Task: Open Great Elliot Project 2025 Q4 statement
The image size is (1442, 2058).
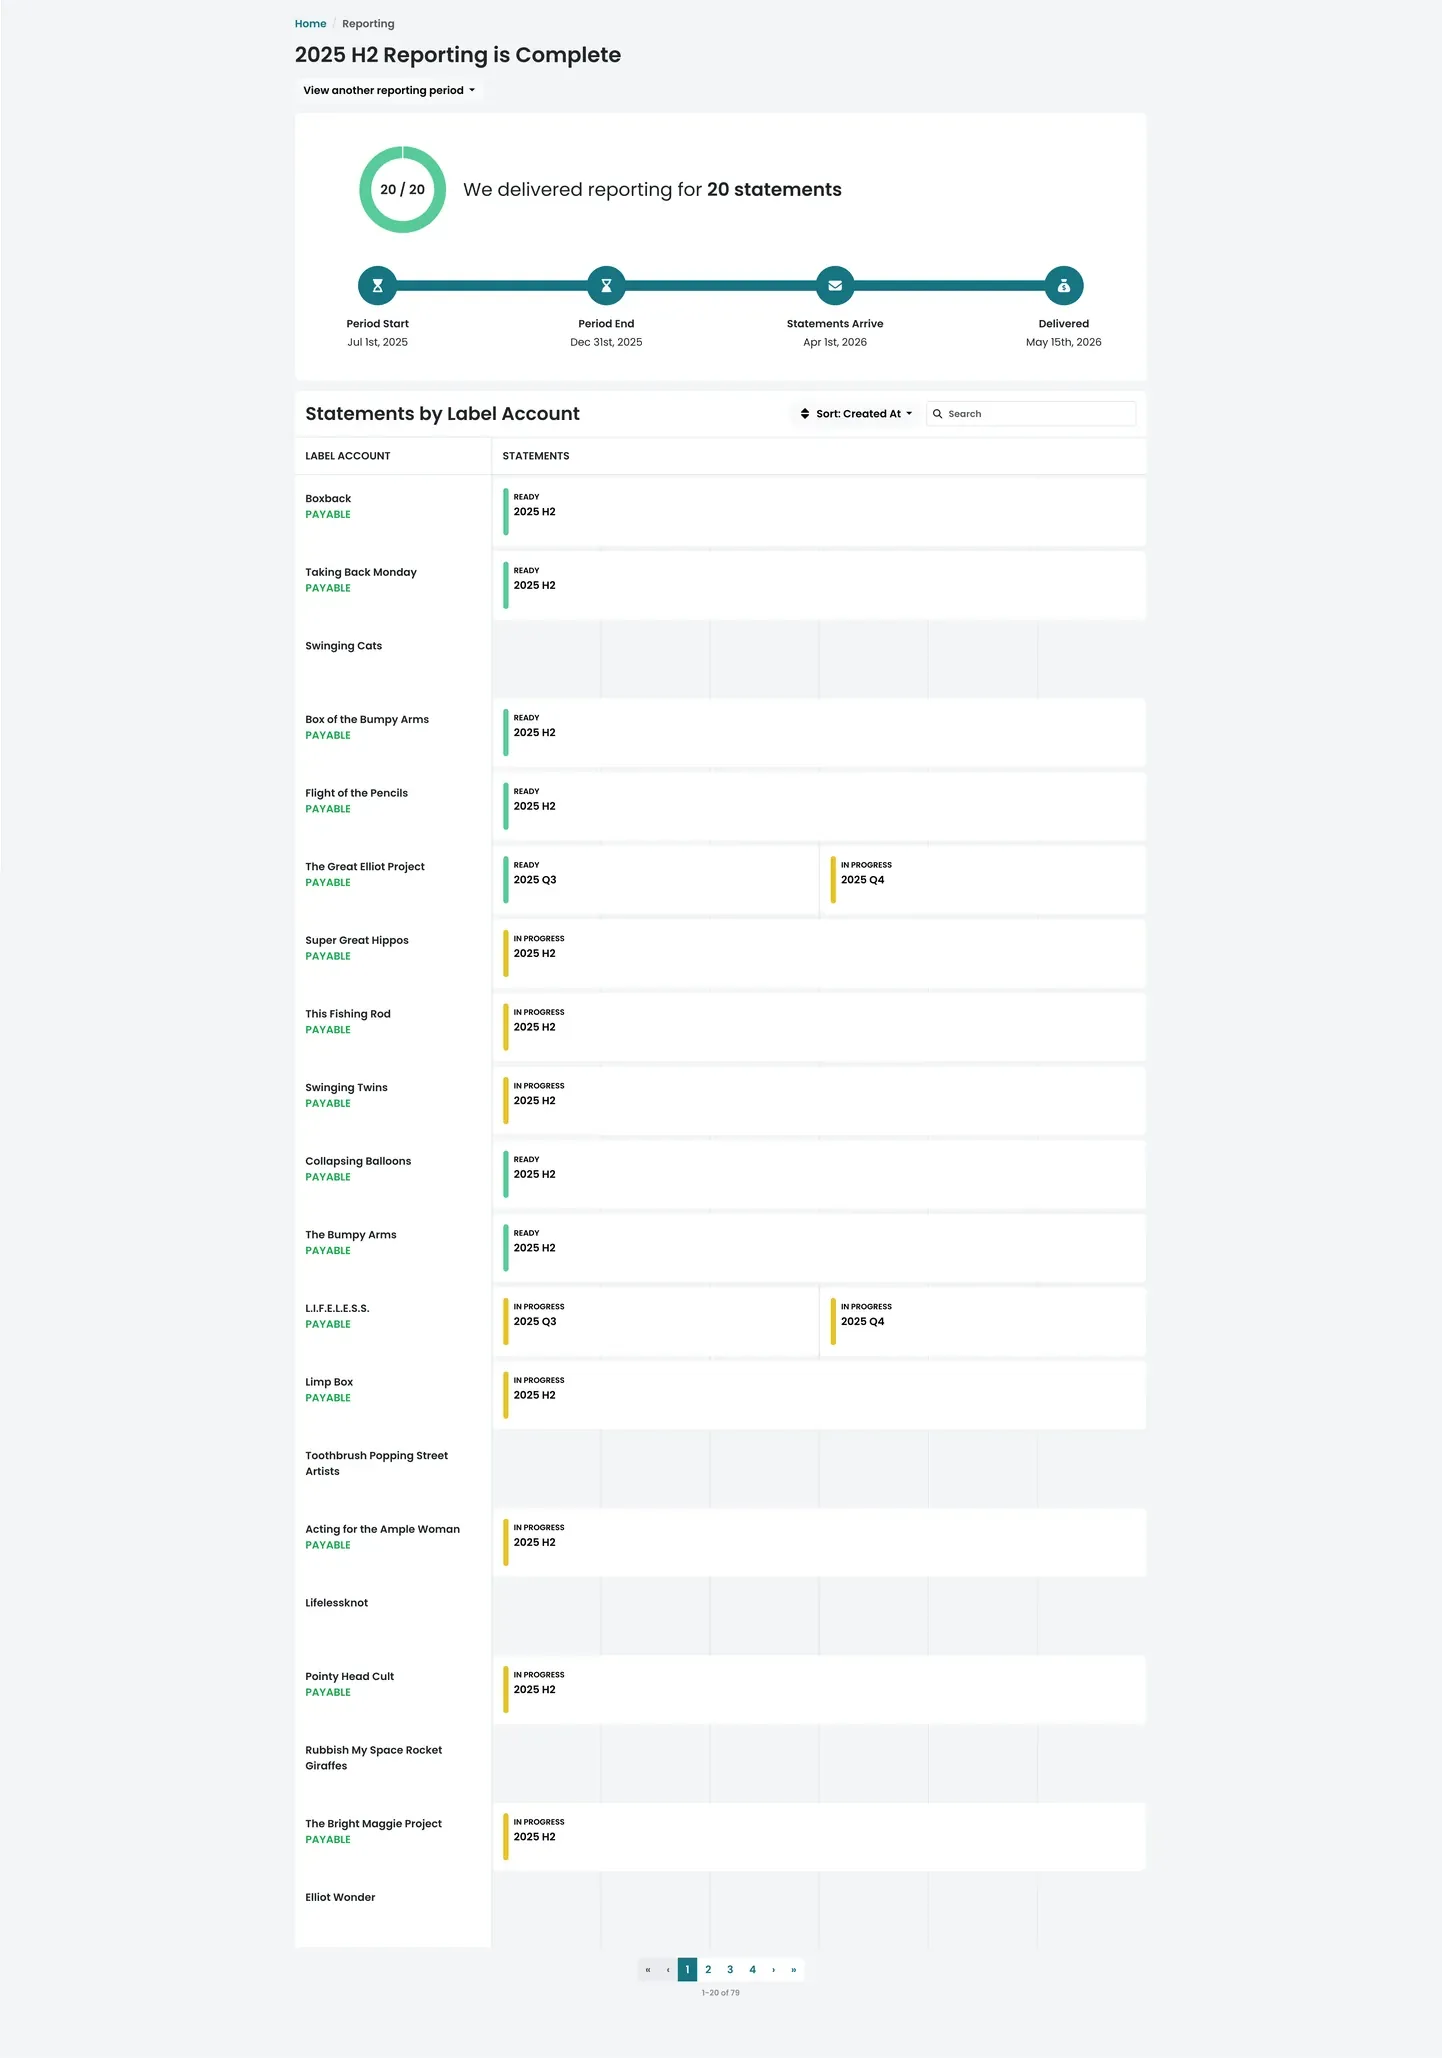Action: (x=983, y=880)
